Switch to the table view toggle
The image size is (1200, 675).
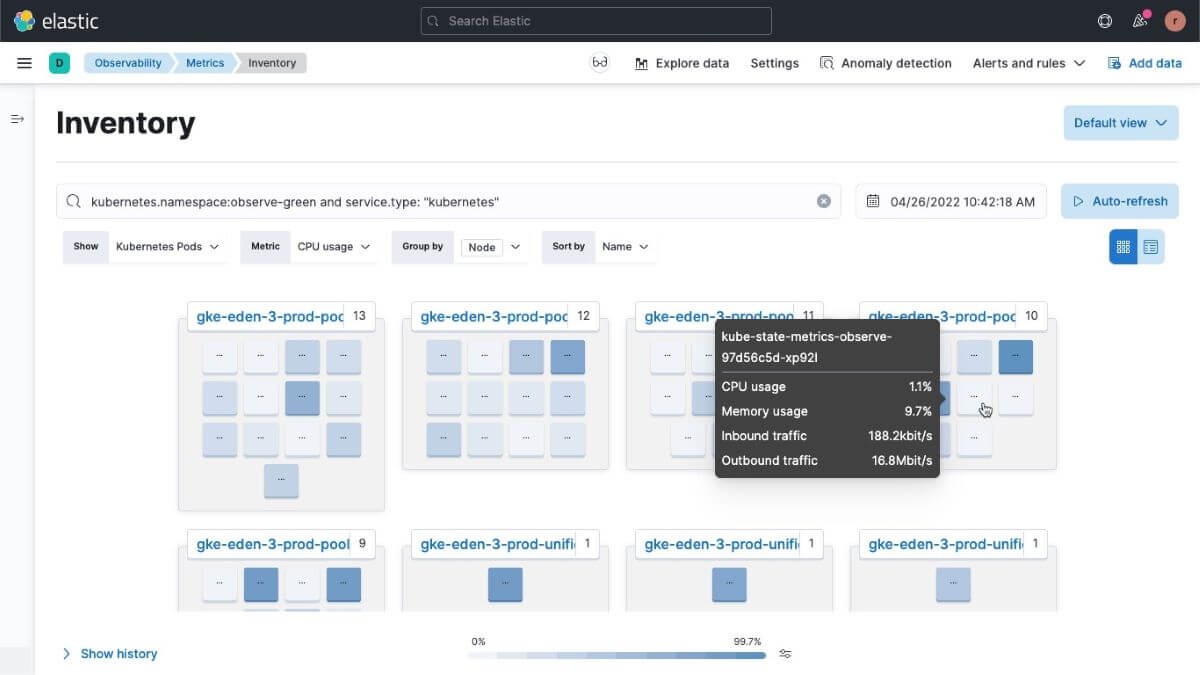coord(1151,245)
